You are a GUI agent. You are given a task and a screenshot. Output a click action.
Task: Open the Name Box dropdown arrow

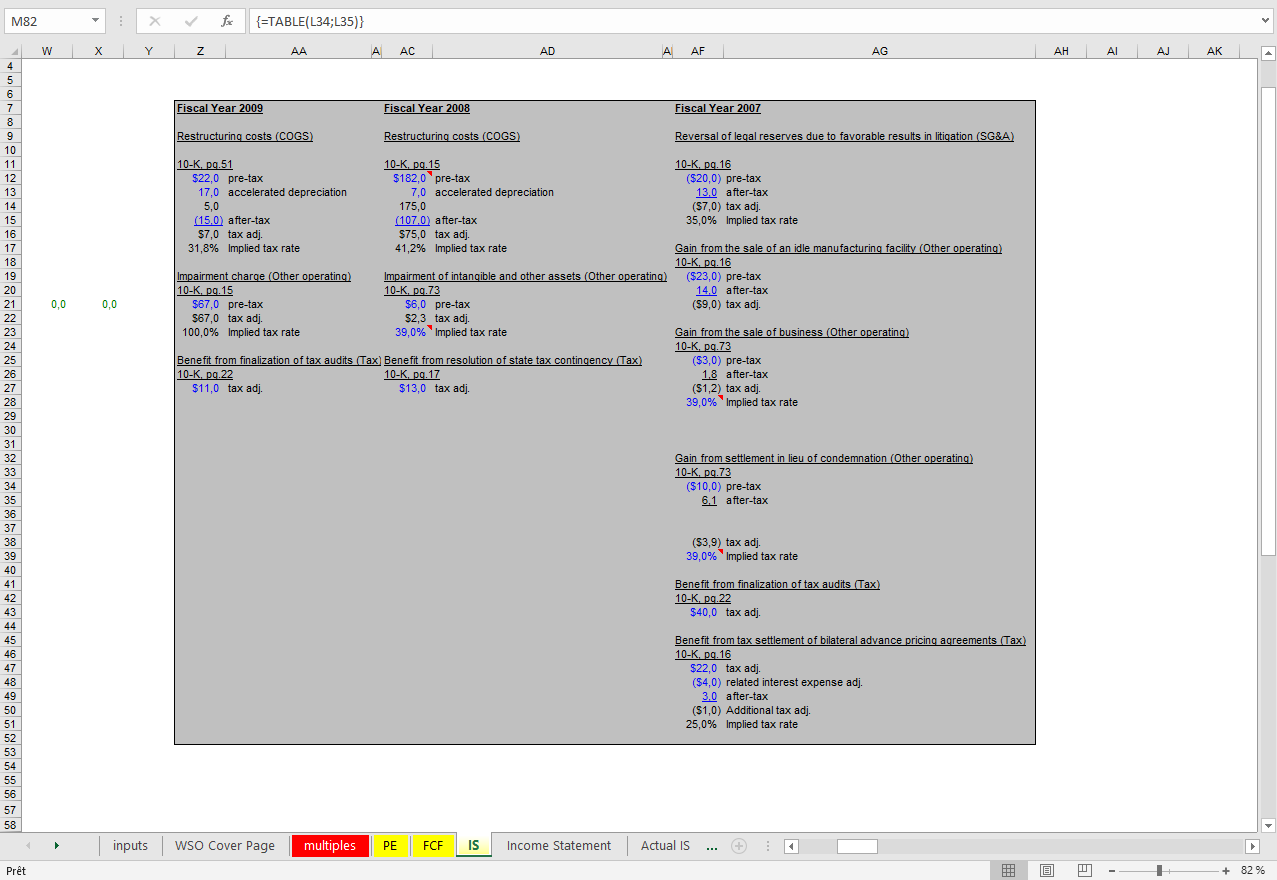(x=95, y=21)
